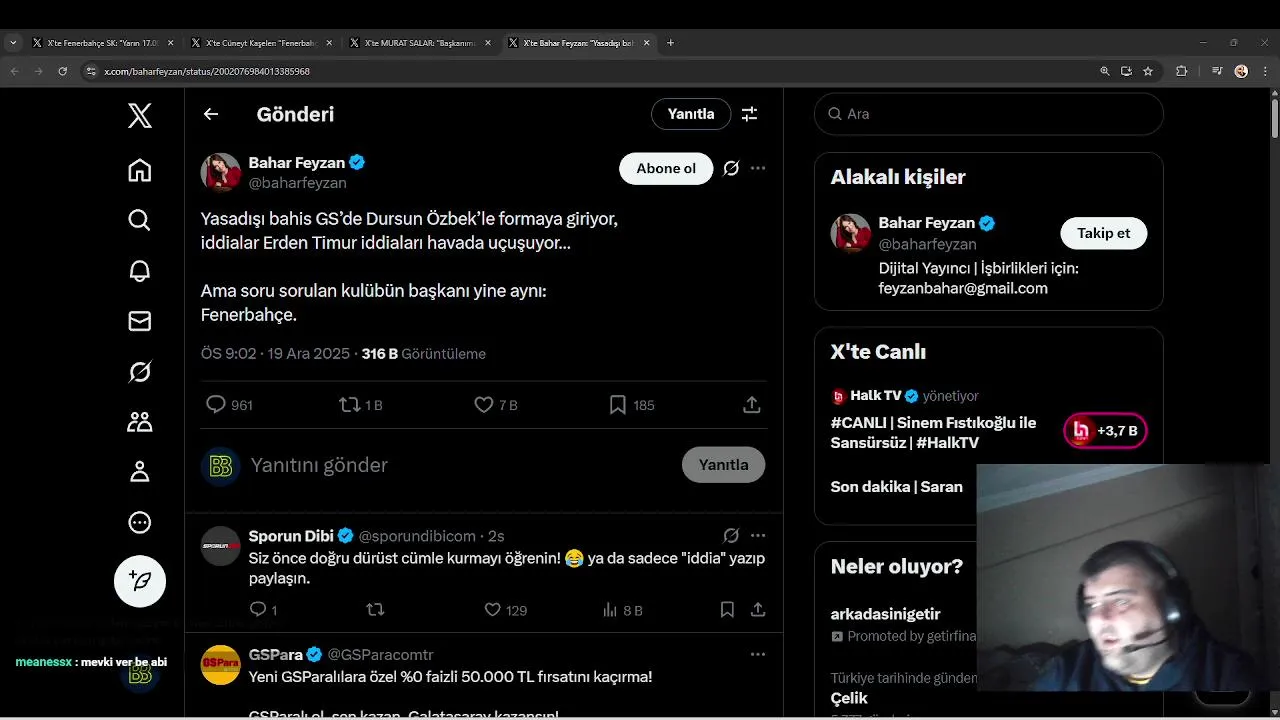Open Bahar Feyzan profile name link in post
The width and height of the screenshot is (1280, 720).
pos(297,162)
